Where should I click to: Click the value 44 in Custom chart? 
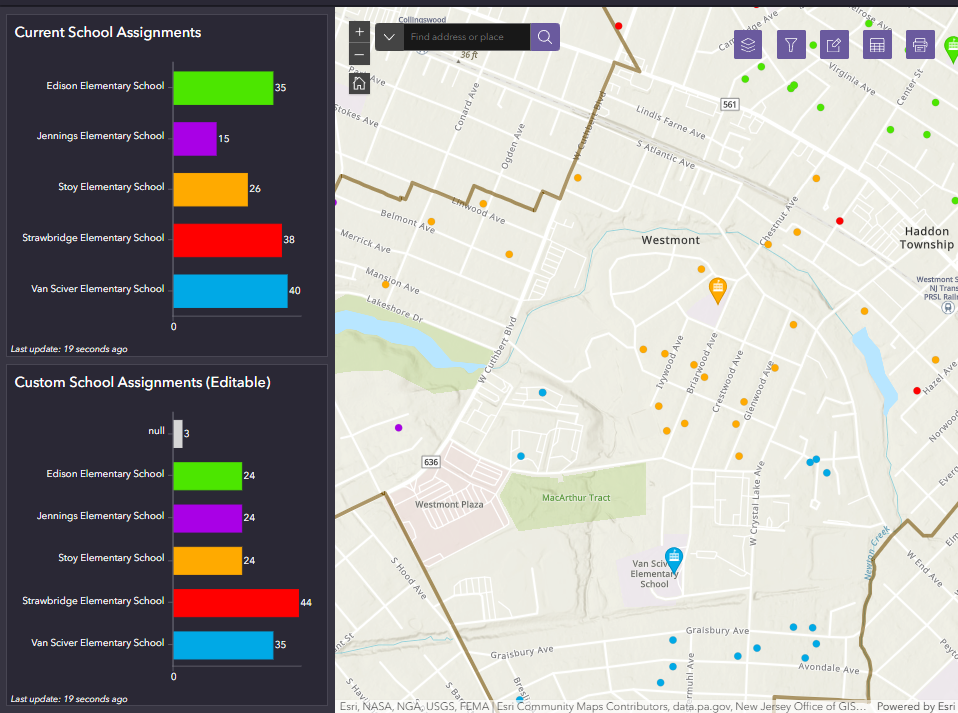[x=306, y=602]
